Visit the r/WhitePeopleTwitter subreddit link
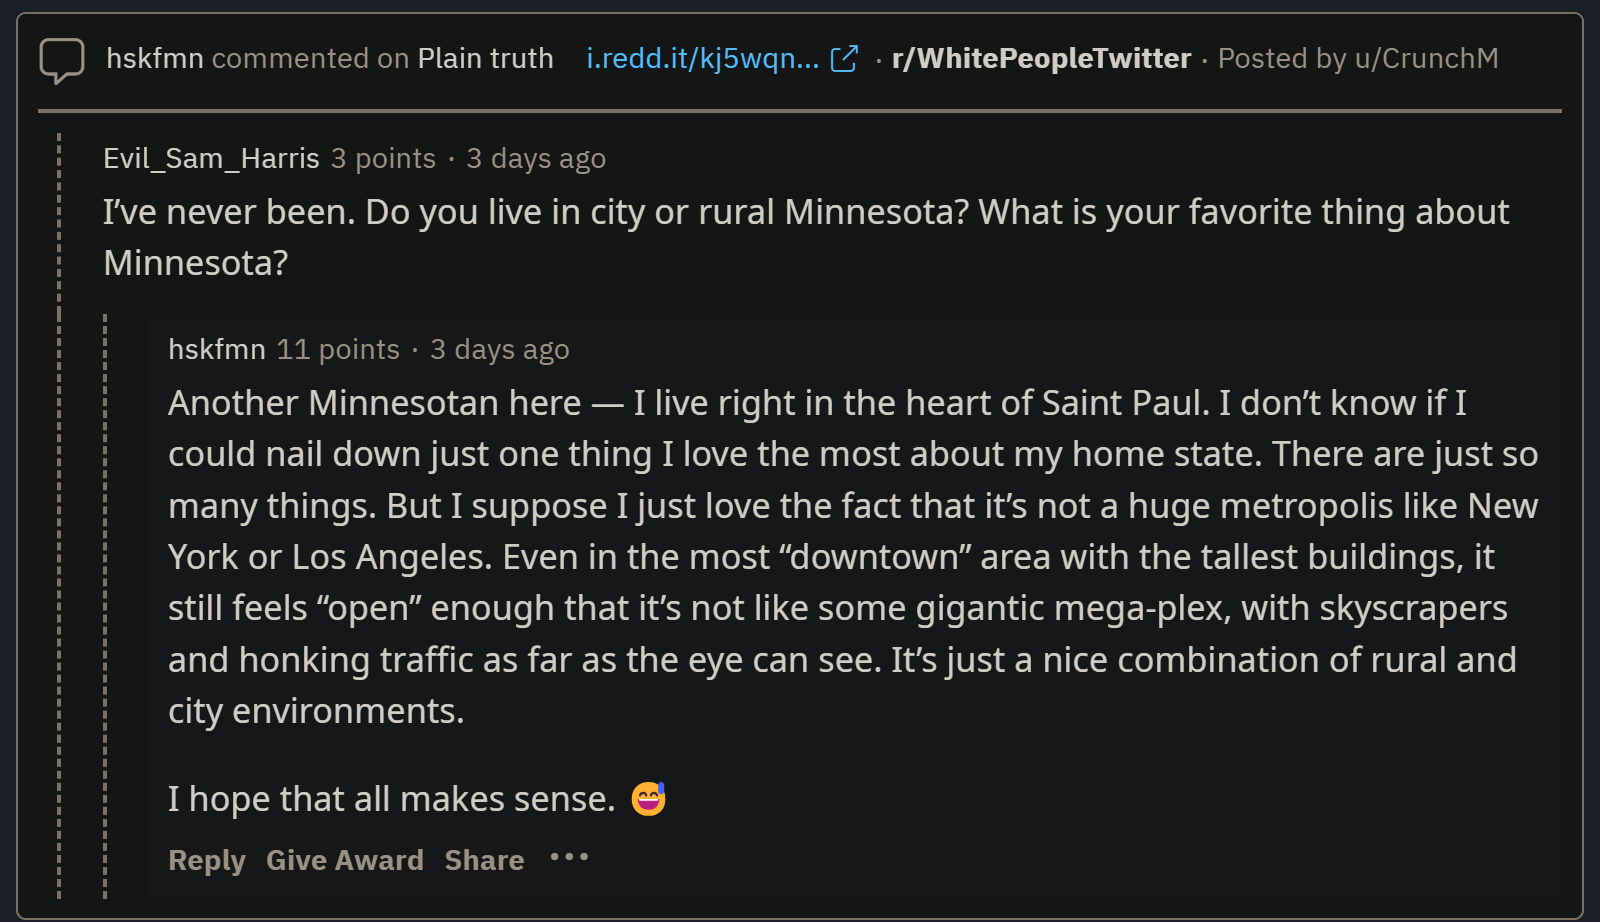 1041,59
